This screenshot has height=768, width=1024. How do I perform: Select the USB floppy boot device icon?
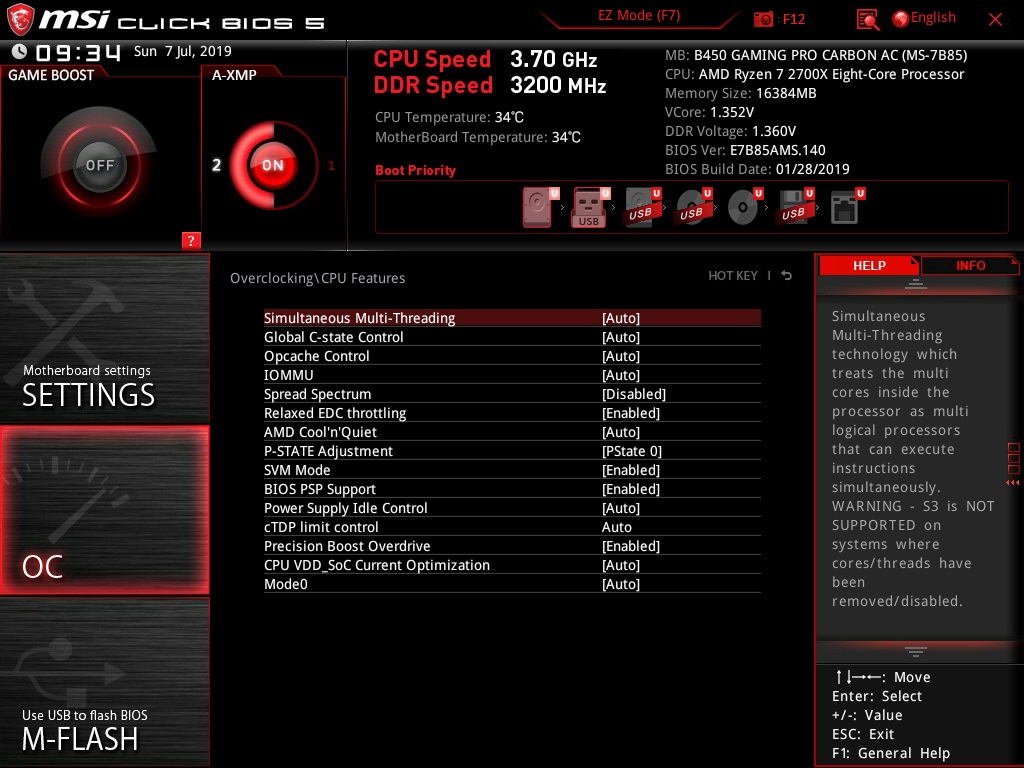point(796,207)
